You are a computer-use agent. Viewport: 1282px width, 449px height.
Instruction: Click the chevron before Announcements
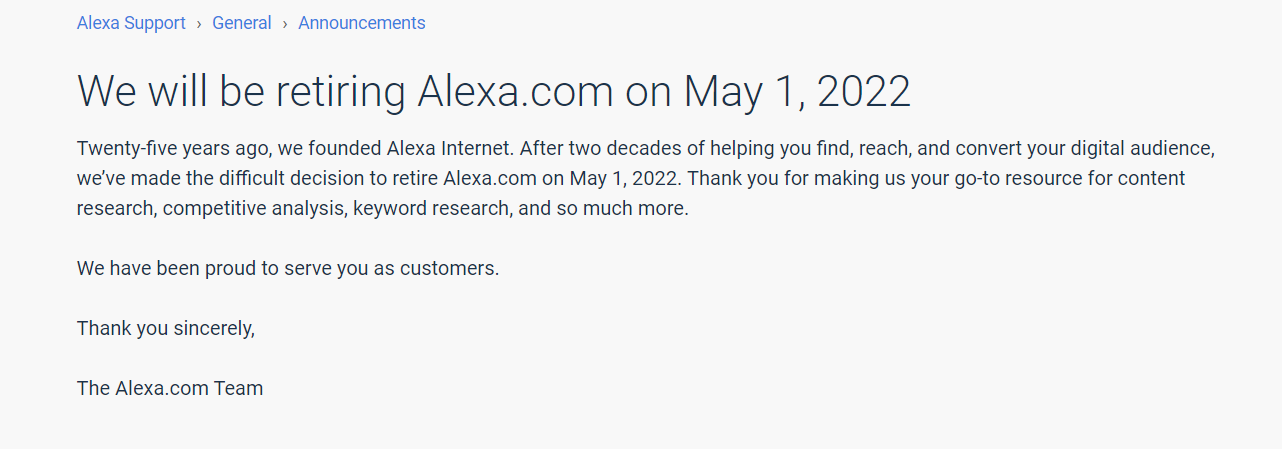[285, 23]
